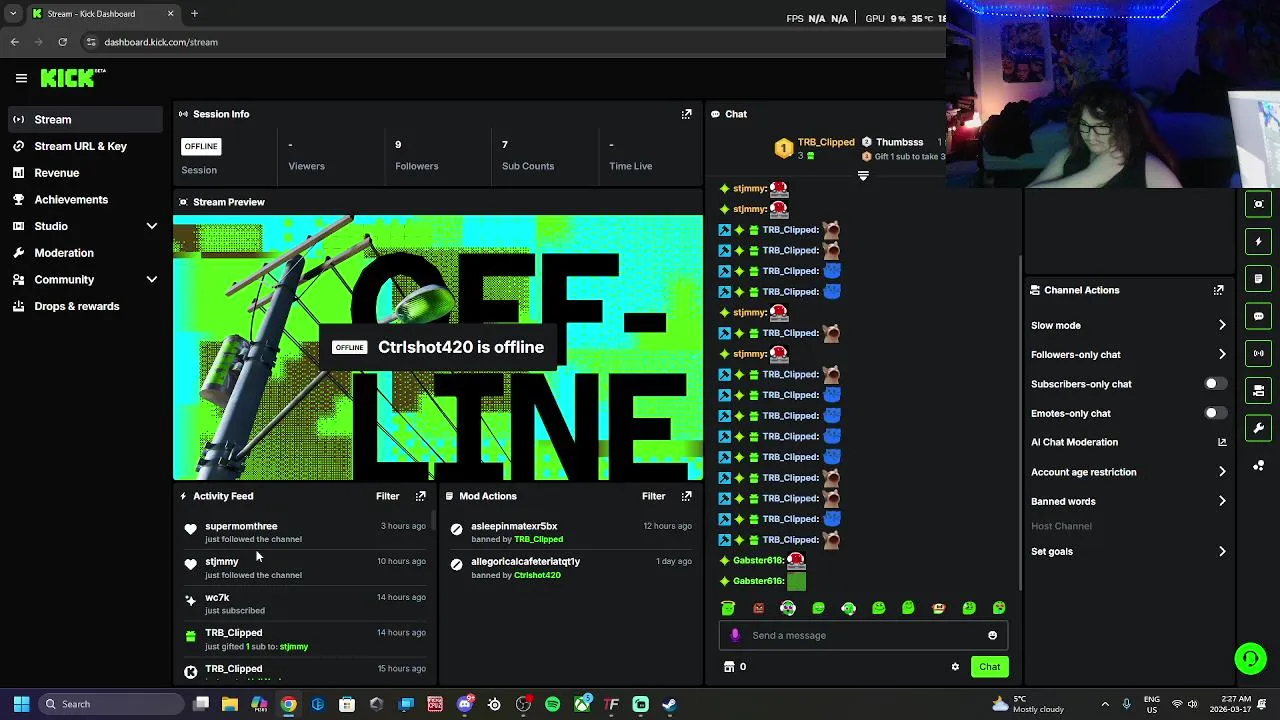Open Drops & rewards page

pyautogui.click(x=84, y=306)
